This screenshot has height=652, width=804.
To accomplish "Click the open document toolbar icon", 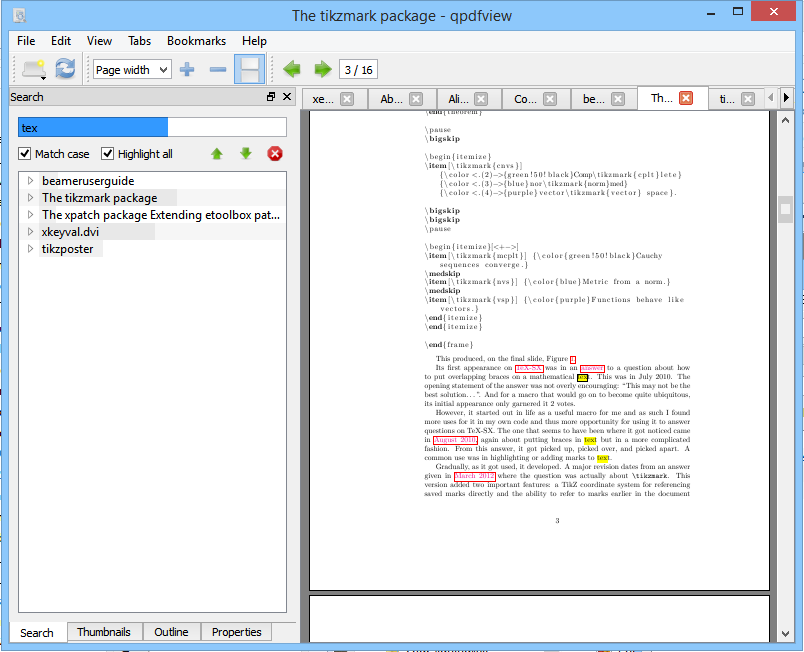I will point(32,69).
